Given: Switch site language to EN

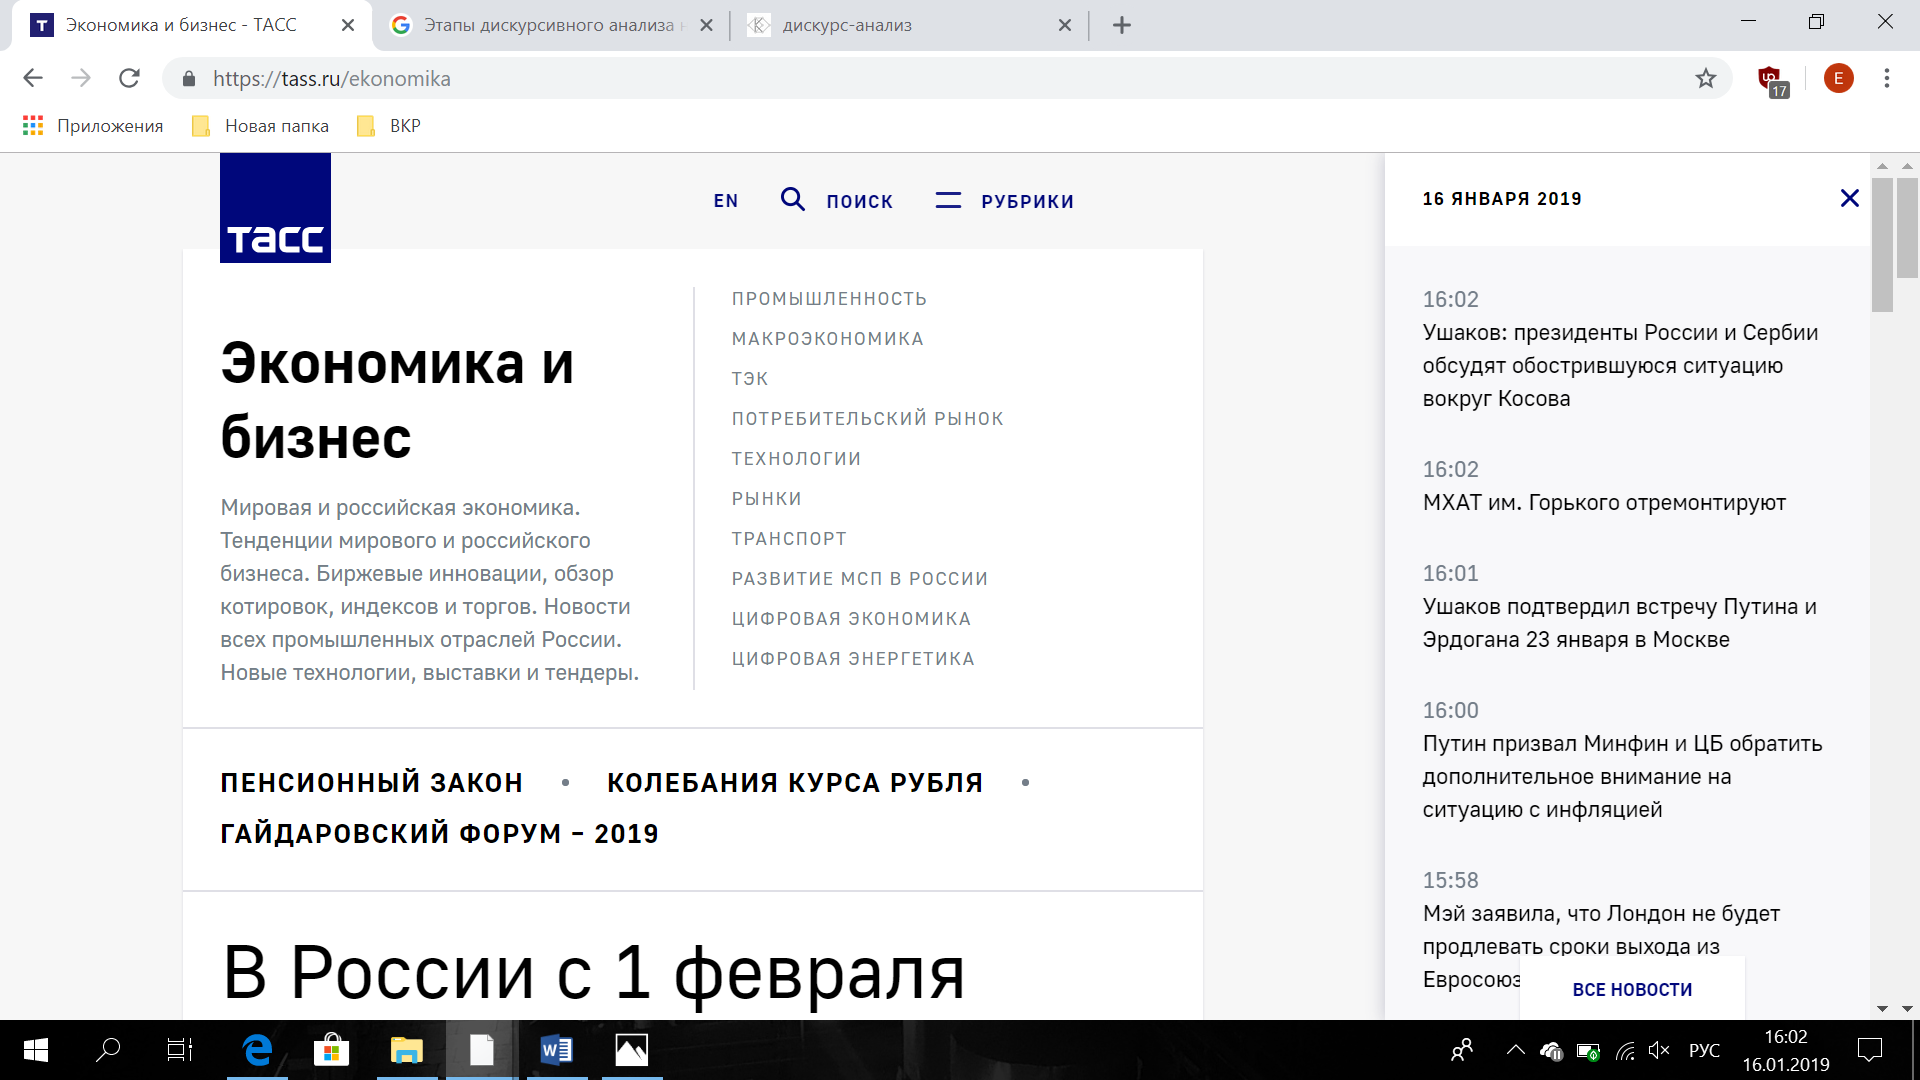Looking at the screenshot, I should [726, 201].
